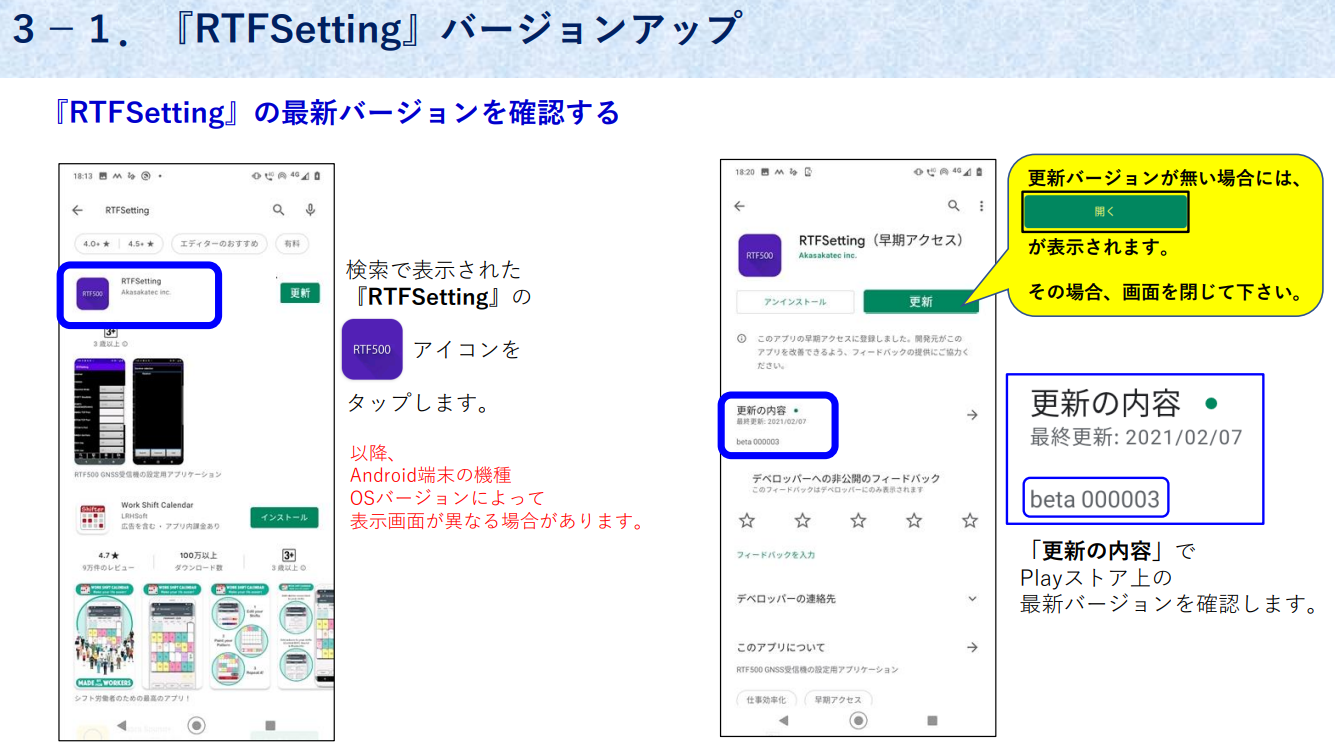This screenshot has width=1335, height=753.
Task: Tap RTF500 app icon on detail page
Action: [760, 255]
